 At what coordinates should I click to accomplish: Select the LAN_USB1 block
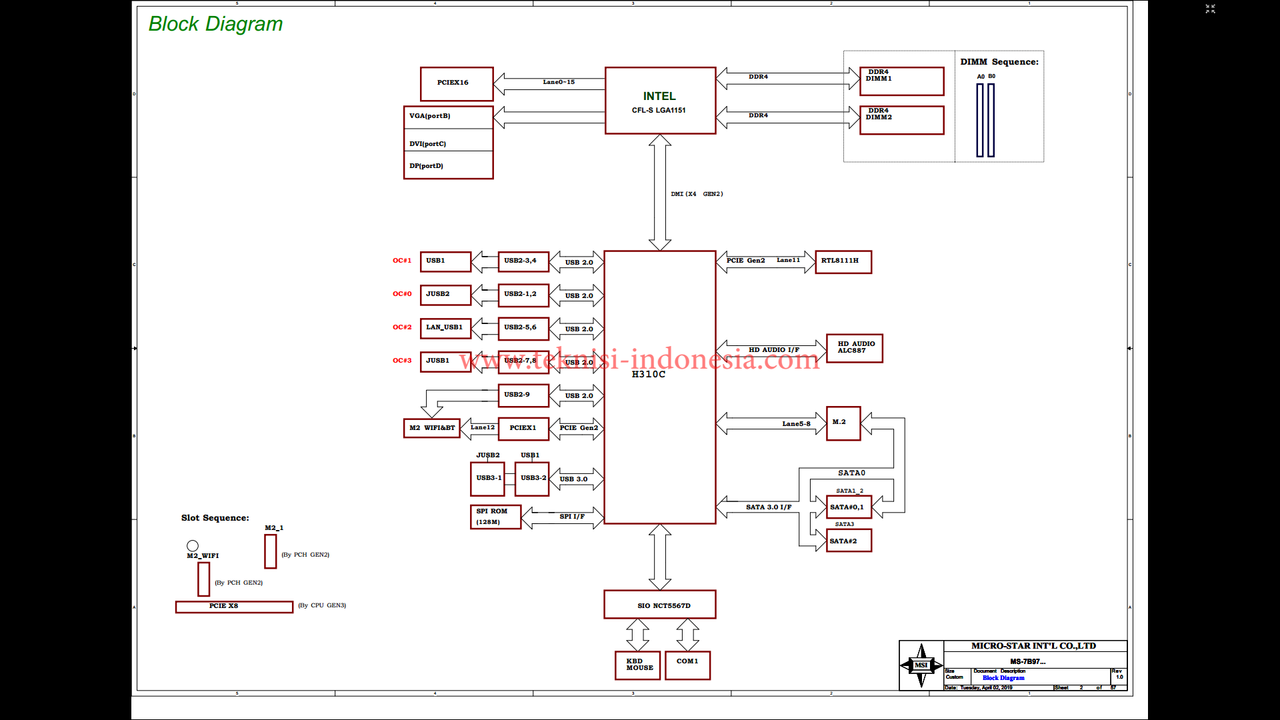pos(445,327)
